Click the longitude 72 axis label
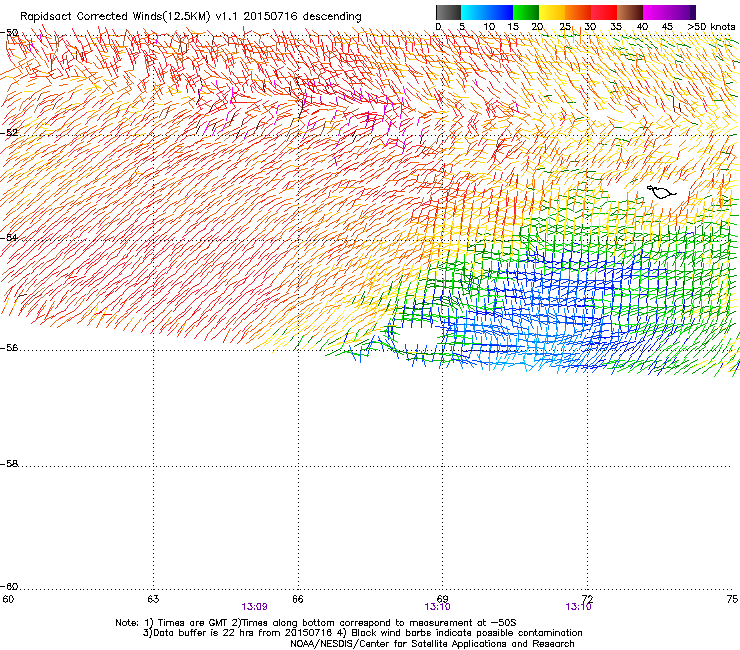740x650 pixels. click(x=588, y=599)
